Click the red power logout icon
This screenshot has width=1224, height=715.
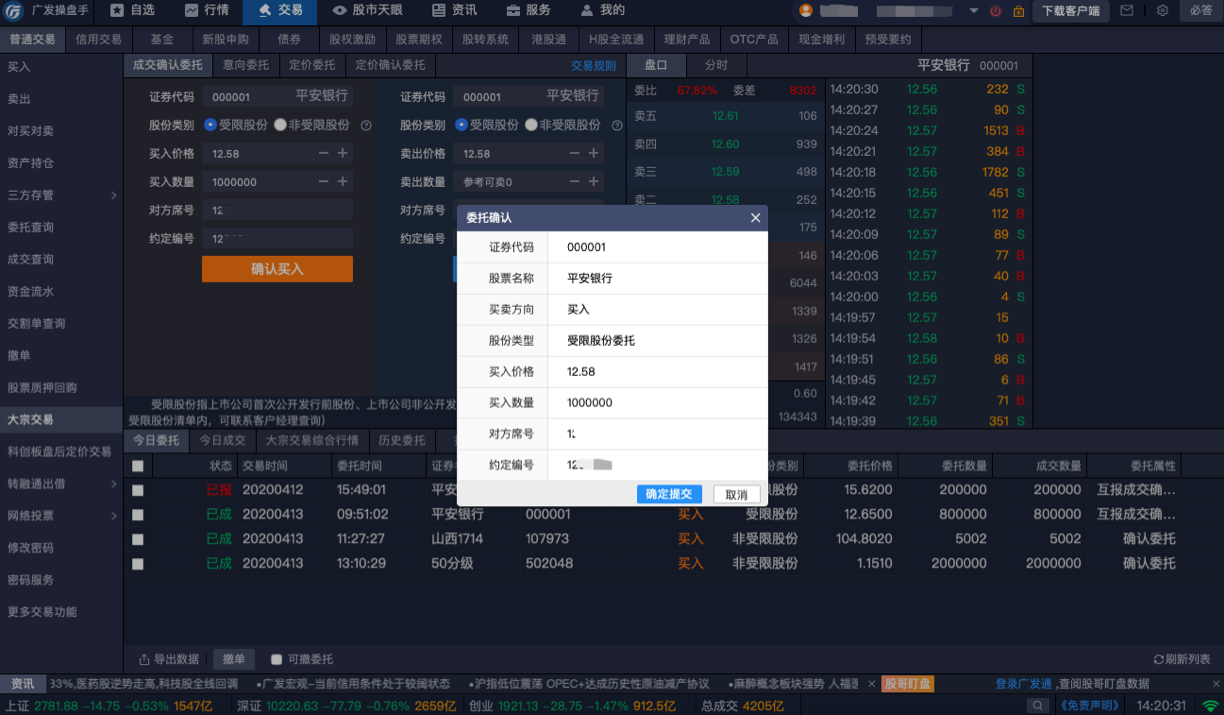pos(995,11)
